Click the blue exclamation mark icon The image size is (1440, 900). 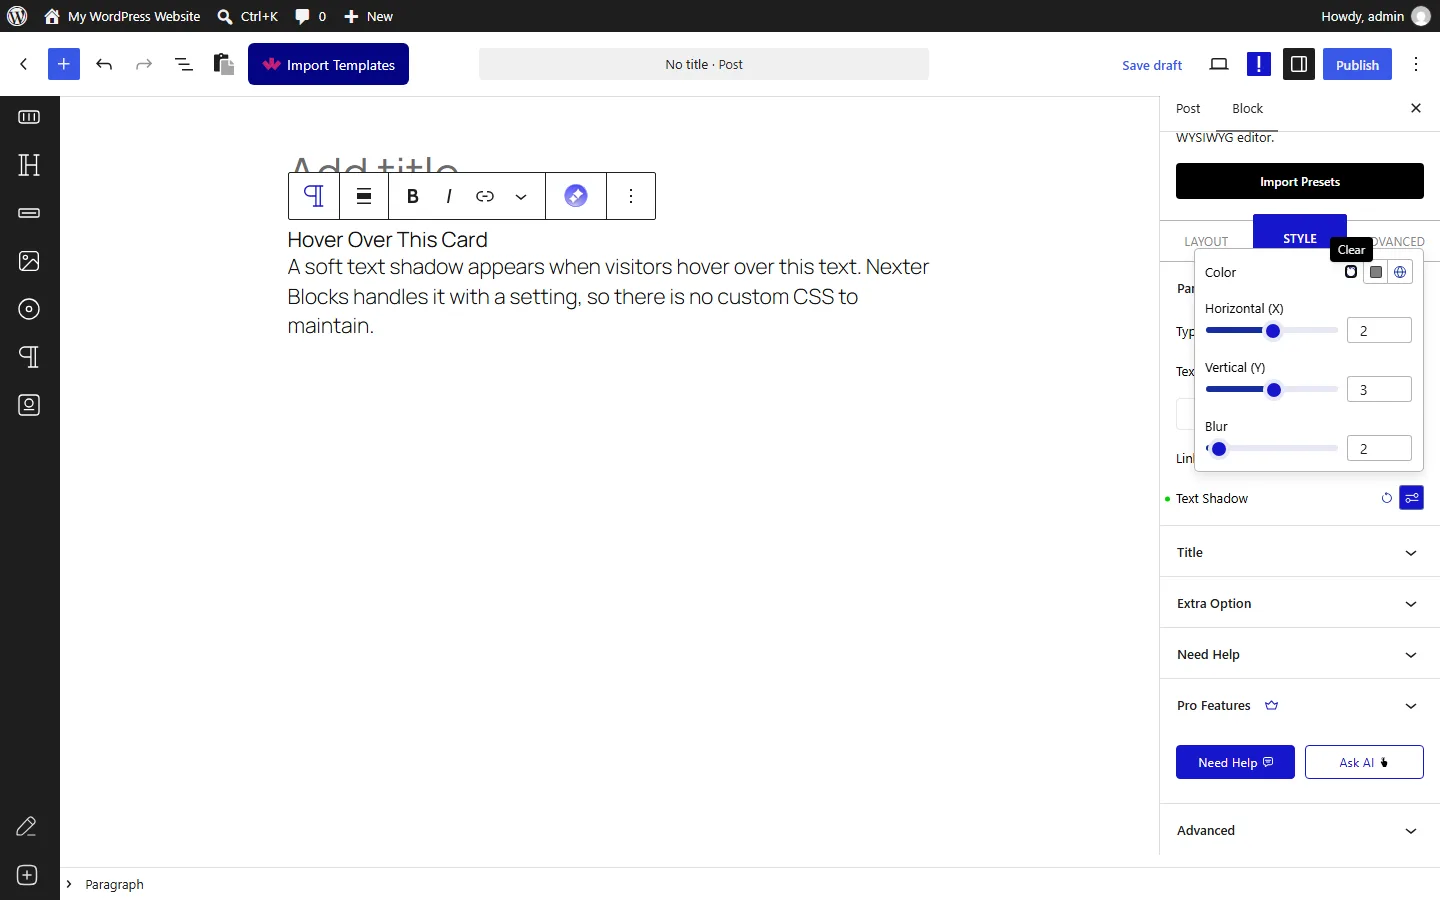click(x=1259, y=64)
